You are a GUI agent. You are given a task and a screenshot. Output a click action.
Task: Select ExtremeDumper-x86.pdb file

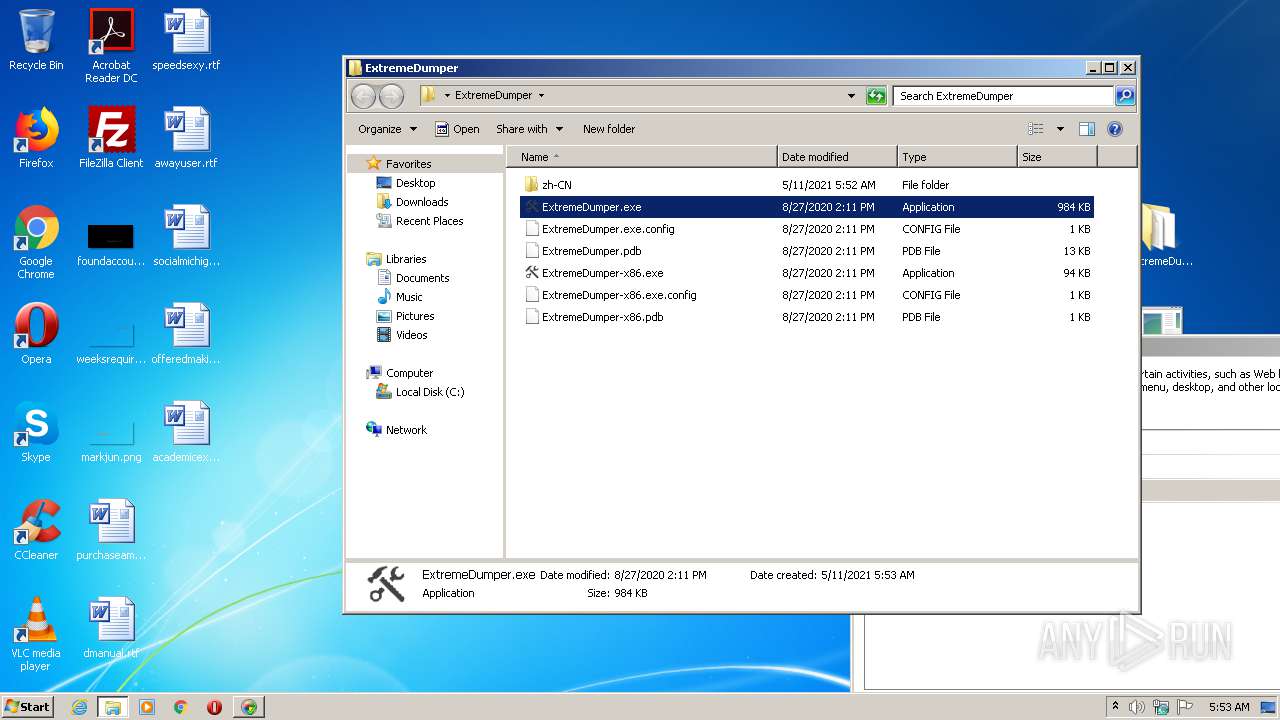pos(602,317)
